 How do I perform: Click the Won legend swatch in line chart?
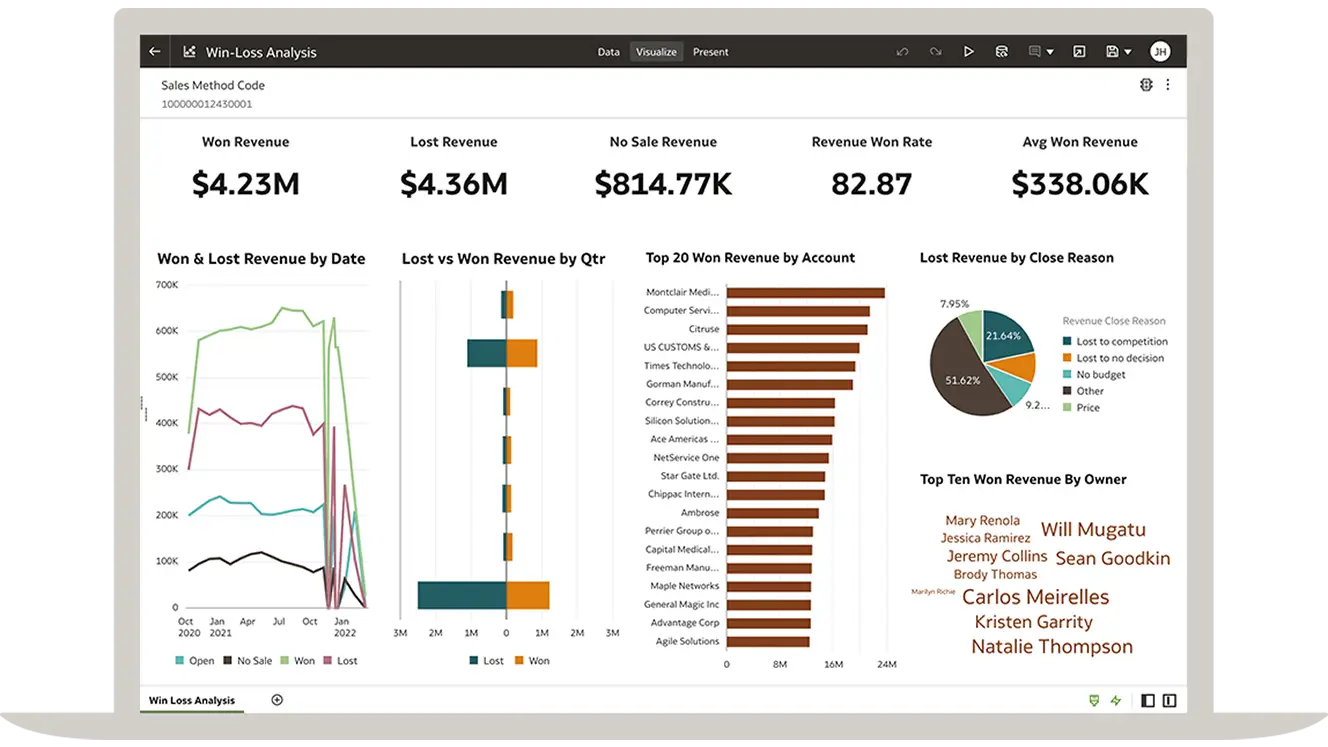pos(285,661)
